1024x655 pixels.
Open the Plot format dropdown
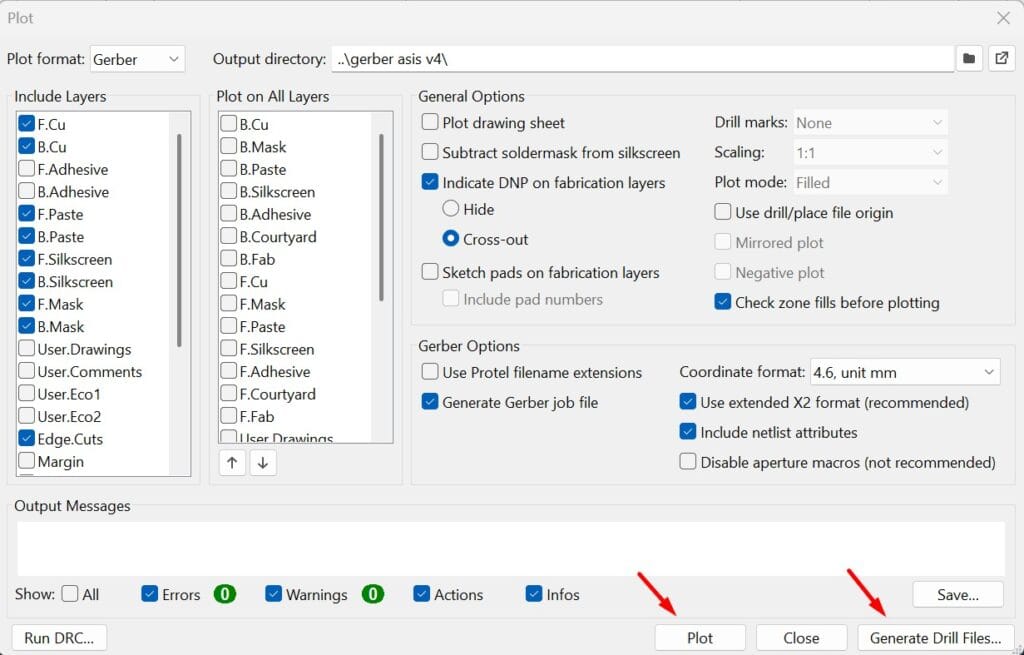138,60
